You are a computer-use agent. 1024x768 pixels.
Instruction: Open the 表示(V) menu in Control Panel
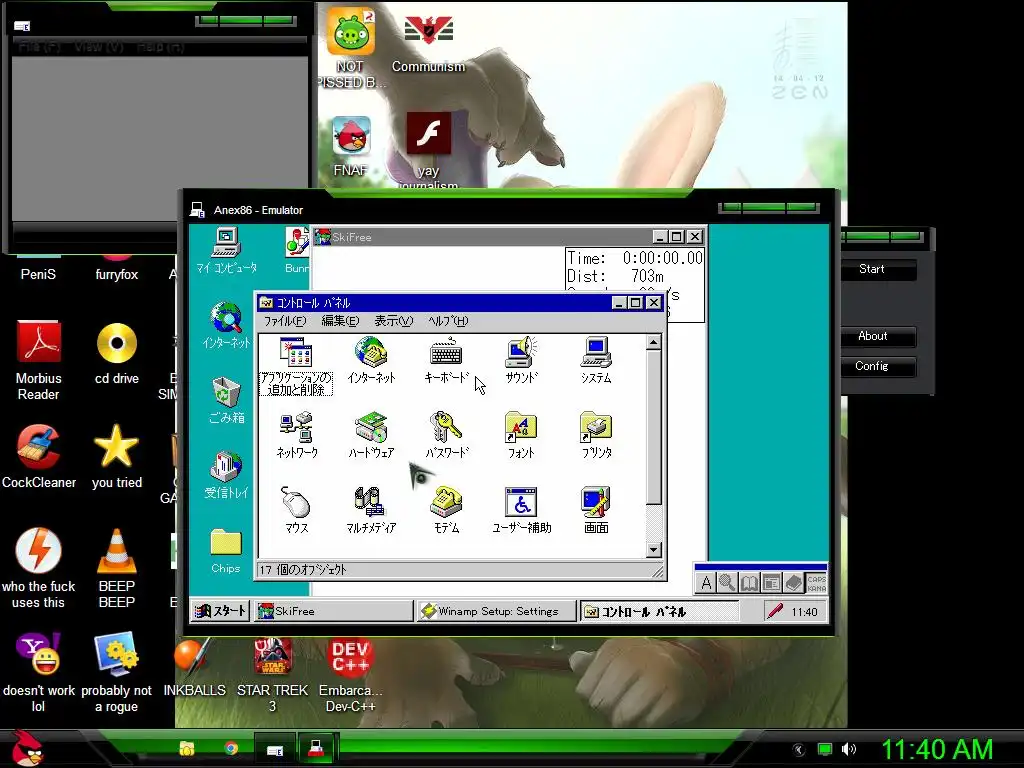coord(394,321)
